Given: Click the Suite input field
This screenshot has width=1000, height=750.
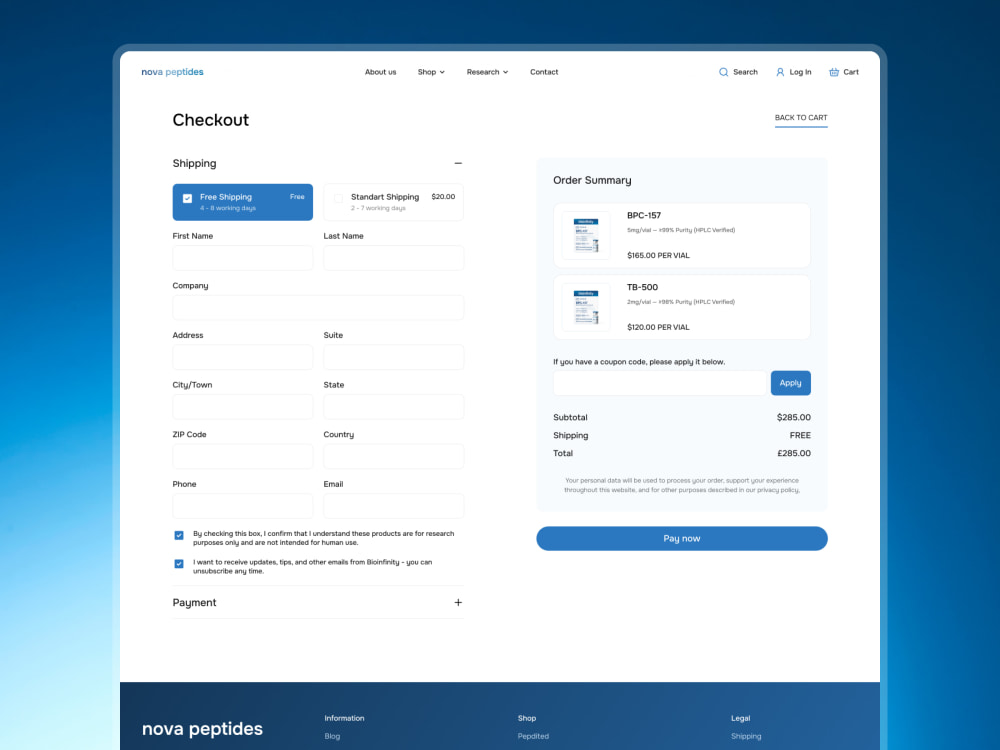Looking at the screenshot, I should (x=393, y=357).
